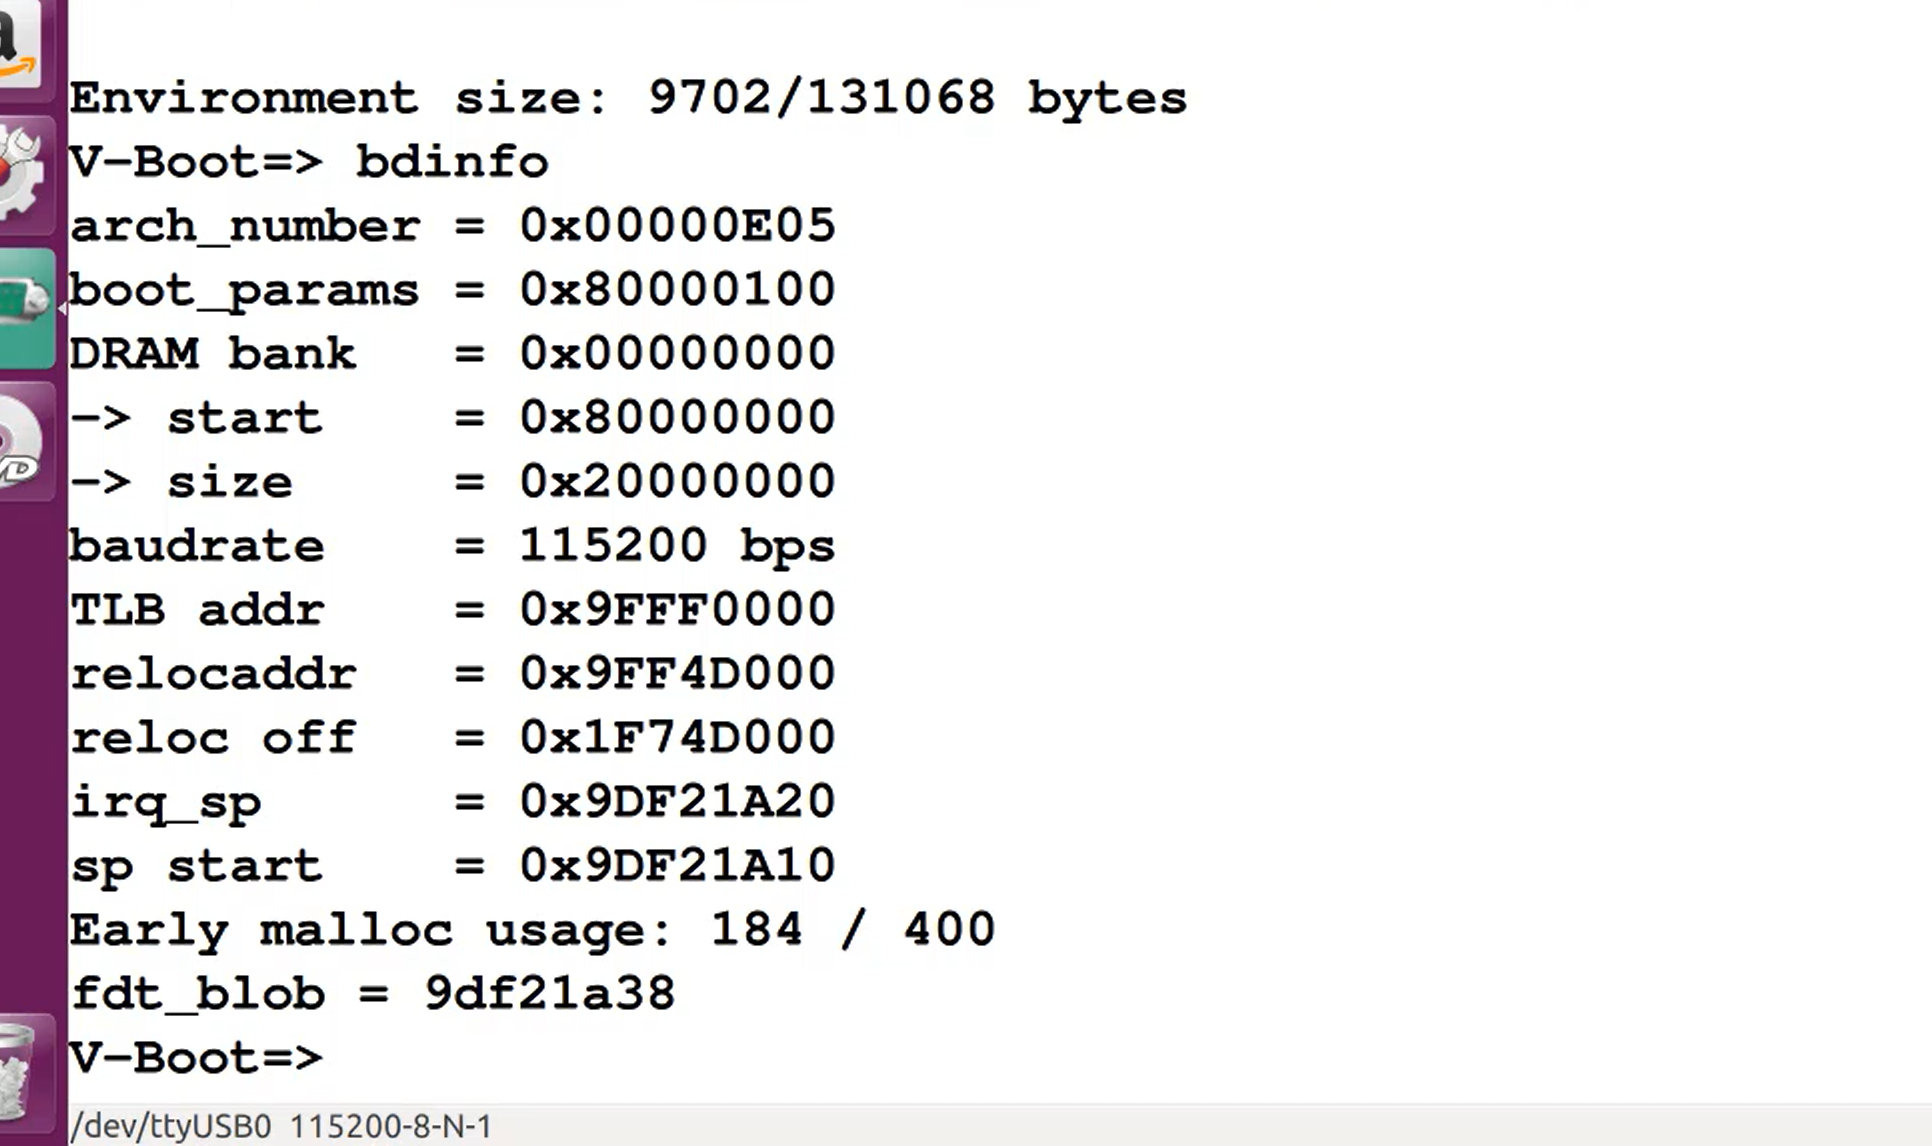
Task: Click the irq_sp value 0x9DF21A20
Action: pos(677,801)
